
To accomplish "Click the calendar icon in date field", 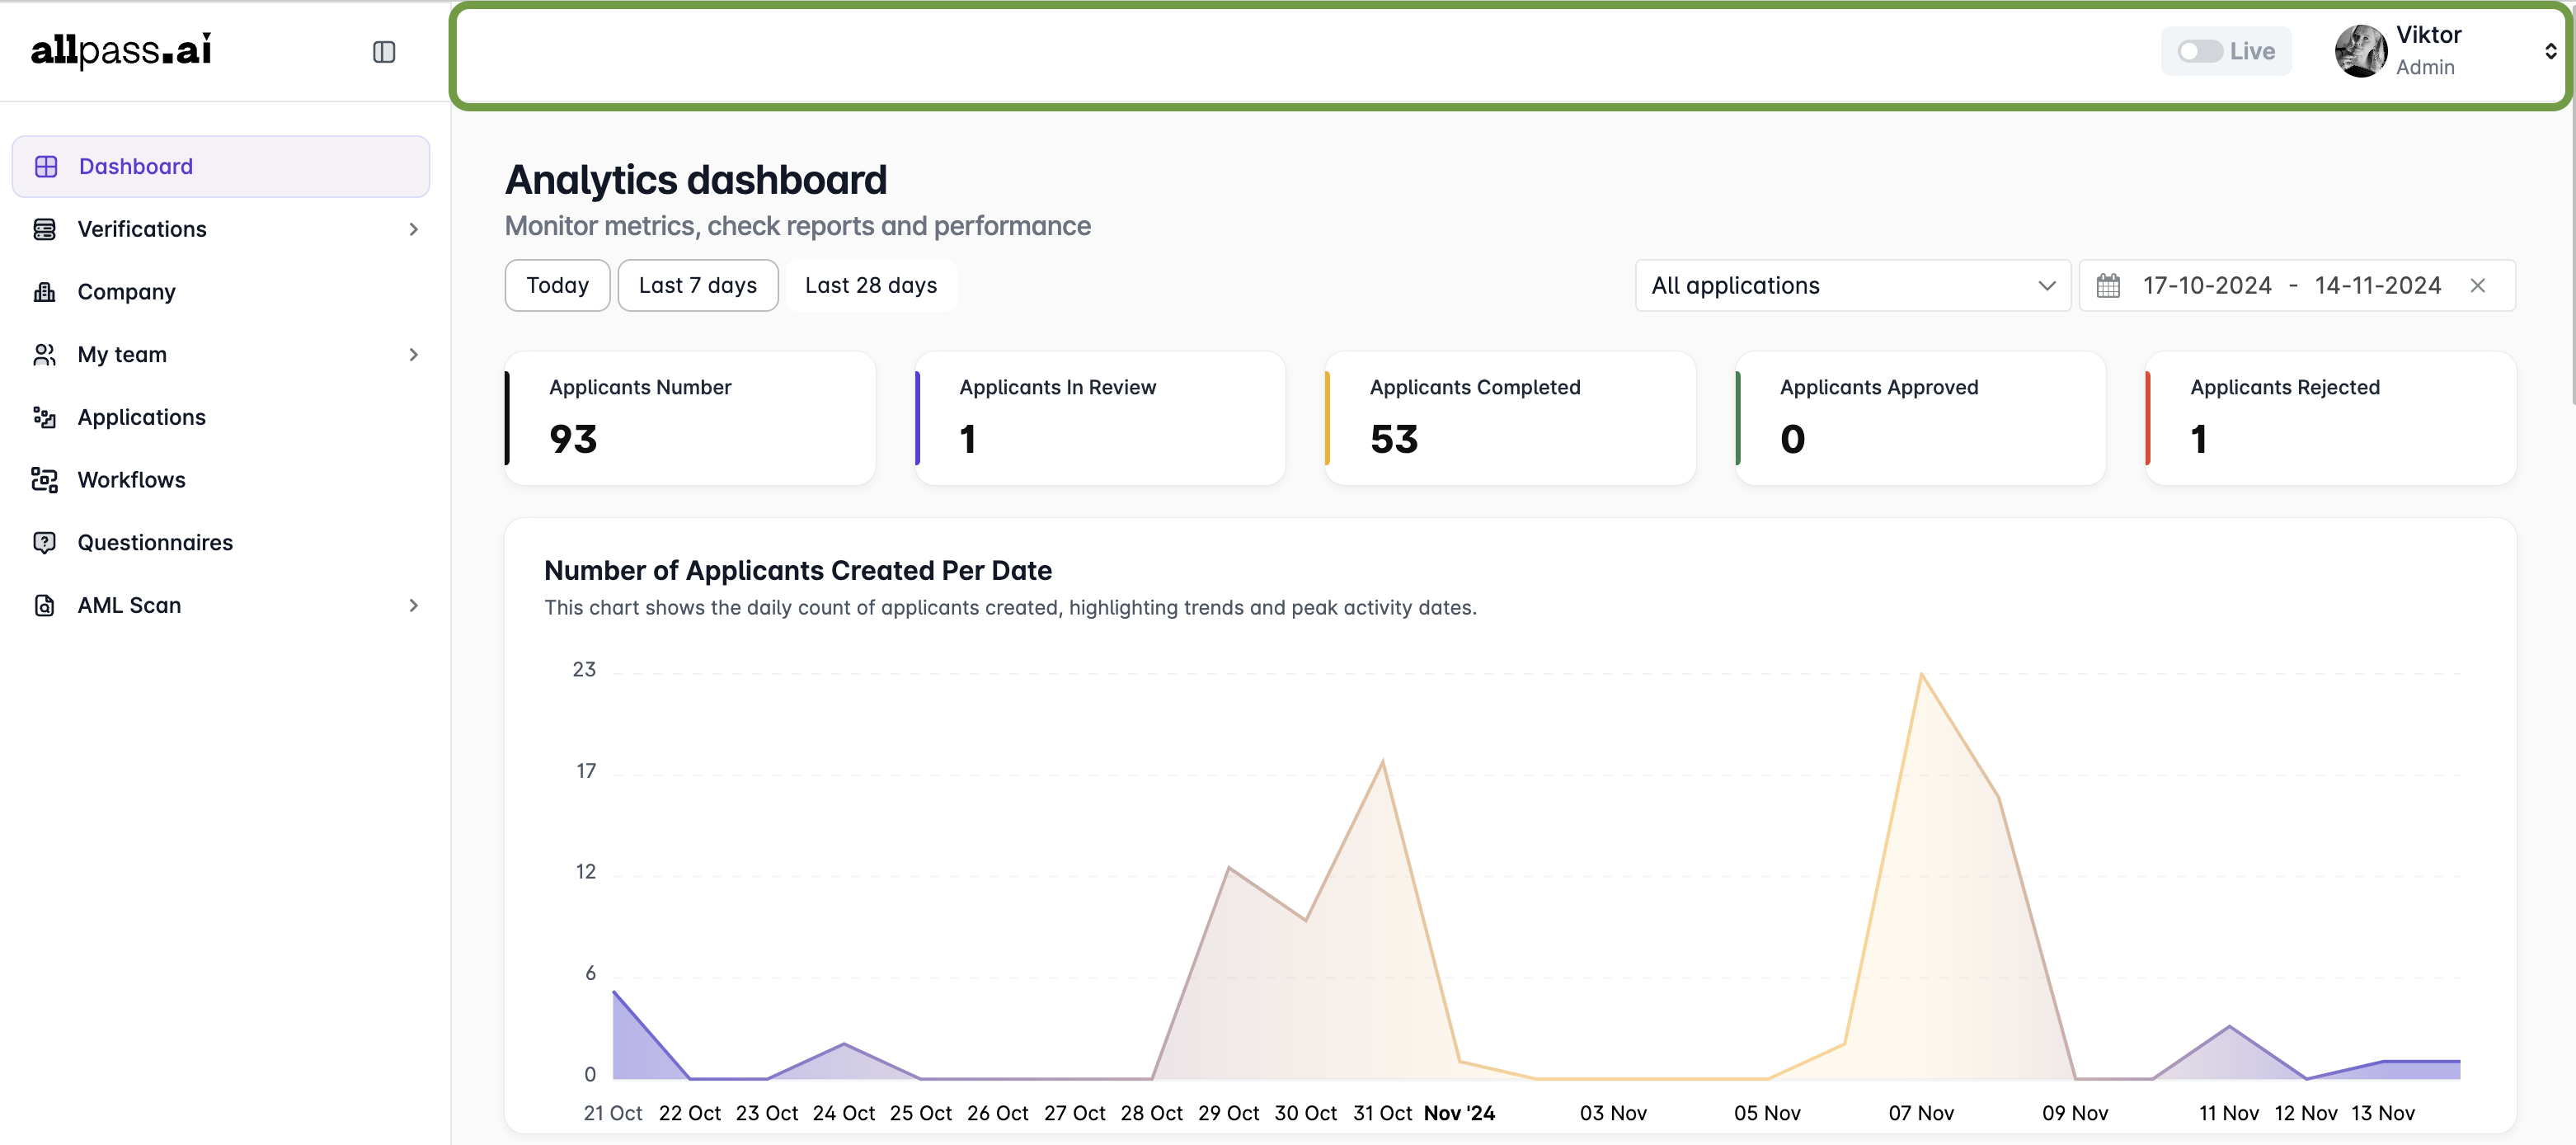I will pos(2107,286).
